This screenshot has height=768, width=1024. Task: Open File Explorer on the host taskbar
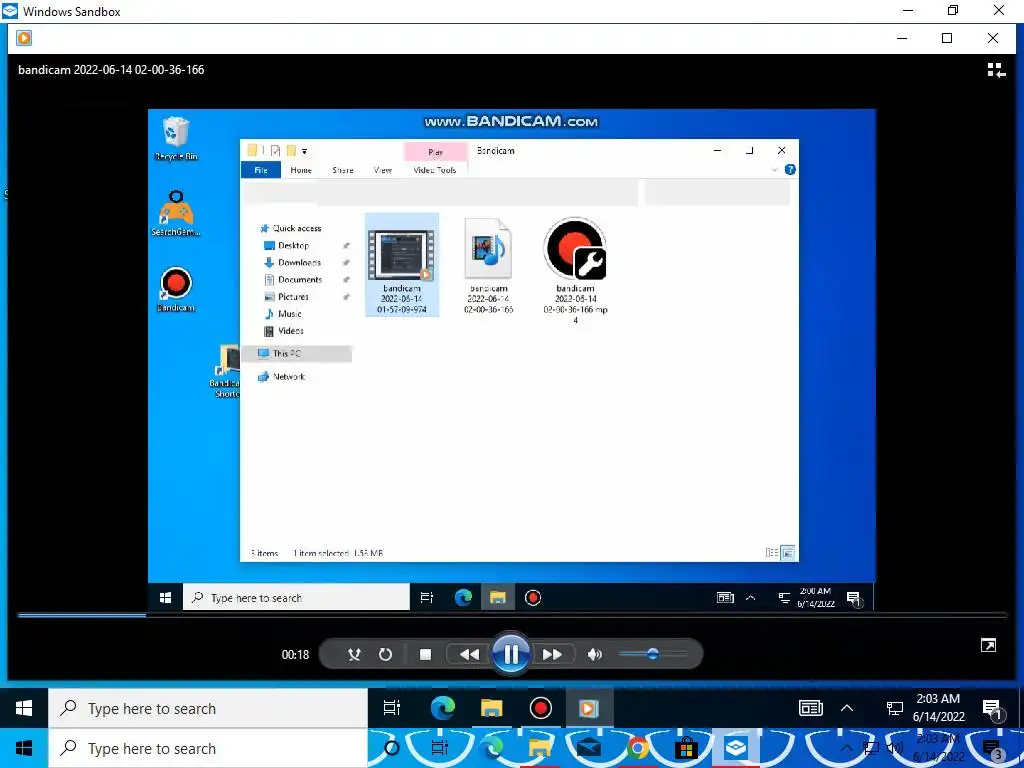(540, 748)
